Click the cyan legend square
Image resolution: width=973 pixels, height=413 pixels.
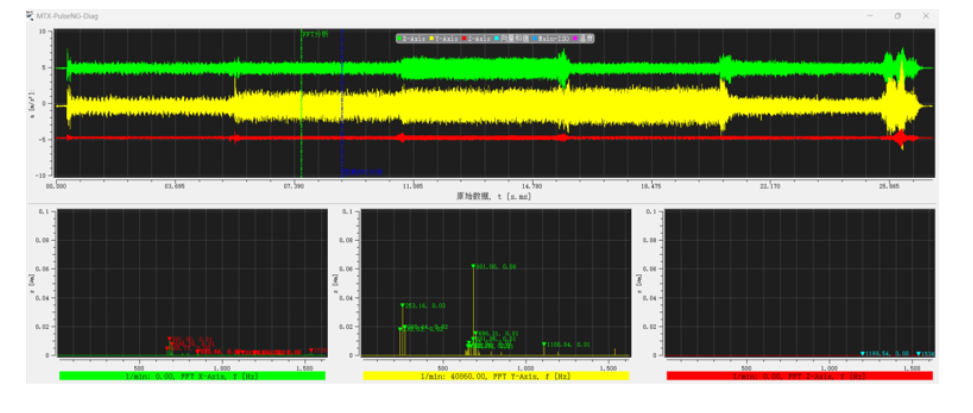496,38
